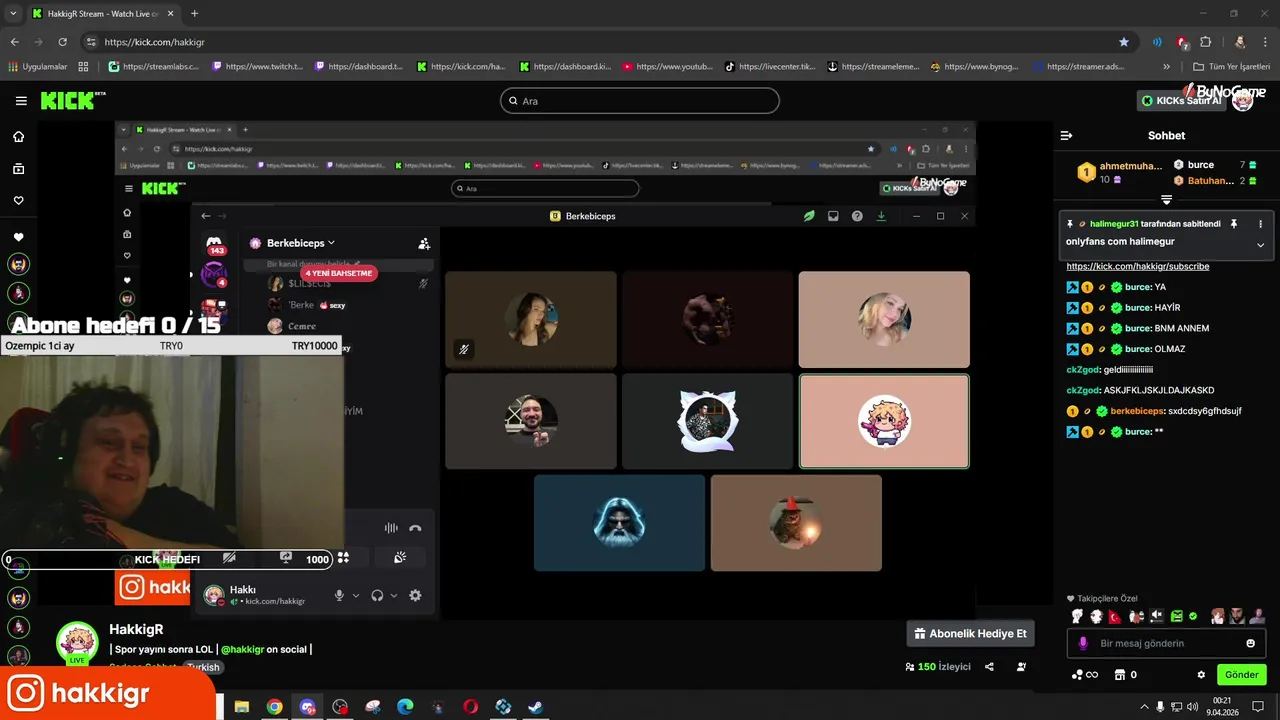This screenshot has height=720, width=1280.
Task: Open livecenter.tik bookmark
Action: [x=770, y=67]
